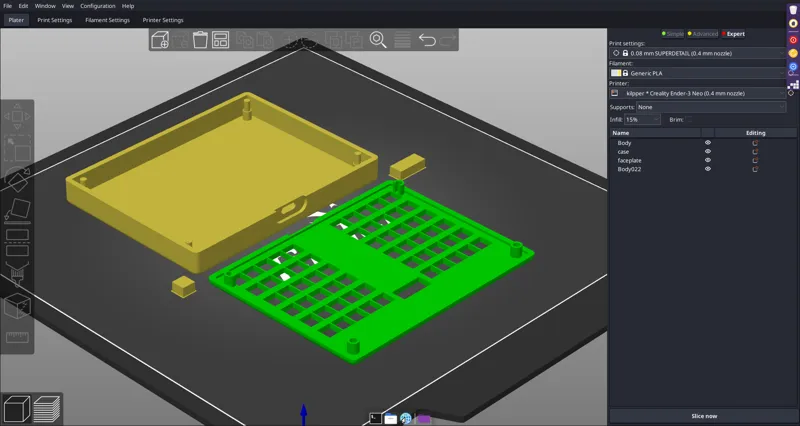Select faceplate in the object list

[629, 161]
